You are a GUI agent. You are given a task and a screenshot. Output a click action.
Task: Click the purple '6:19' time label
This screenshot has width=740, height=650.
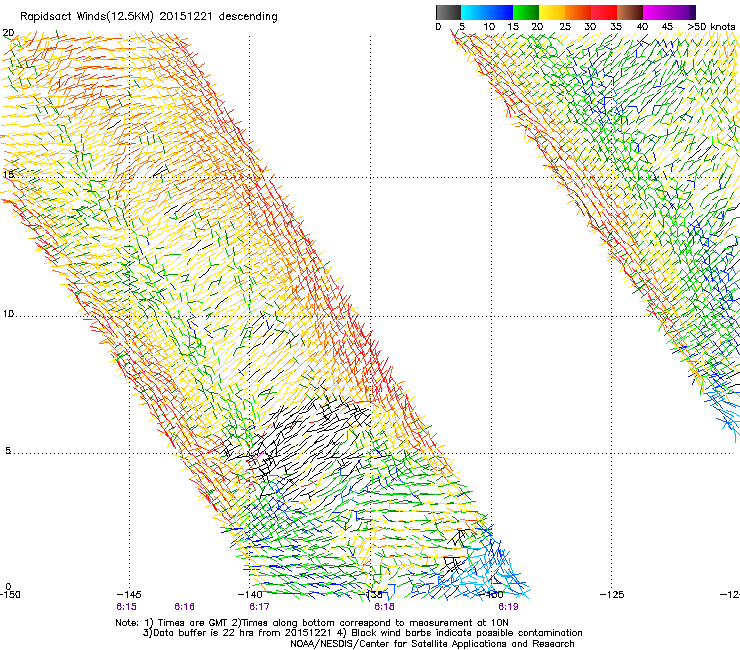coord(508,607)
